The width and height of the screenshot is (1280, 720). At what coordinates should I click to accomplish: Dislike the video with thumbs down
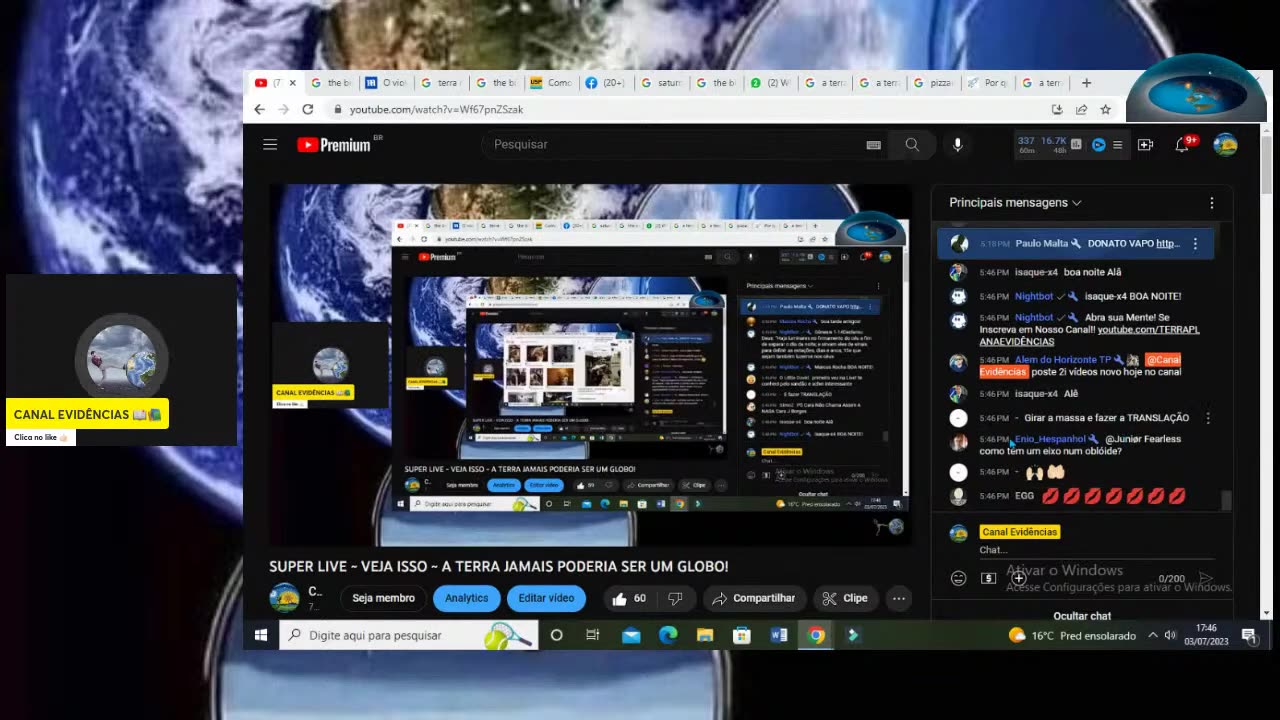[x=675, y=599]
